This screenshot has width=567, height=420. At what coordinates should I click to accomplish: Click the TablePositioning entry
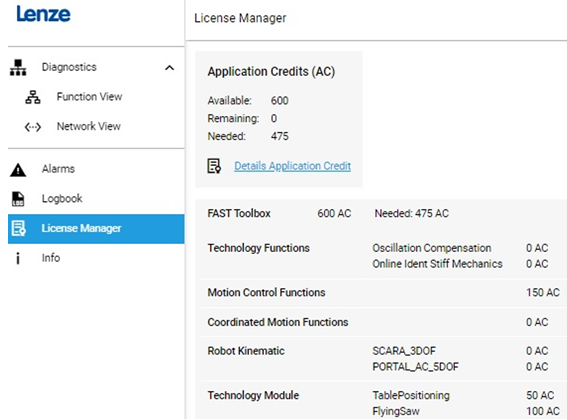coord(411,395)
